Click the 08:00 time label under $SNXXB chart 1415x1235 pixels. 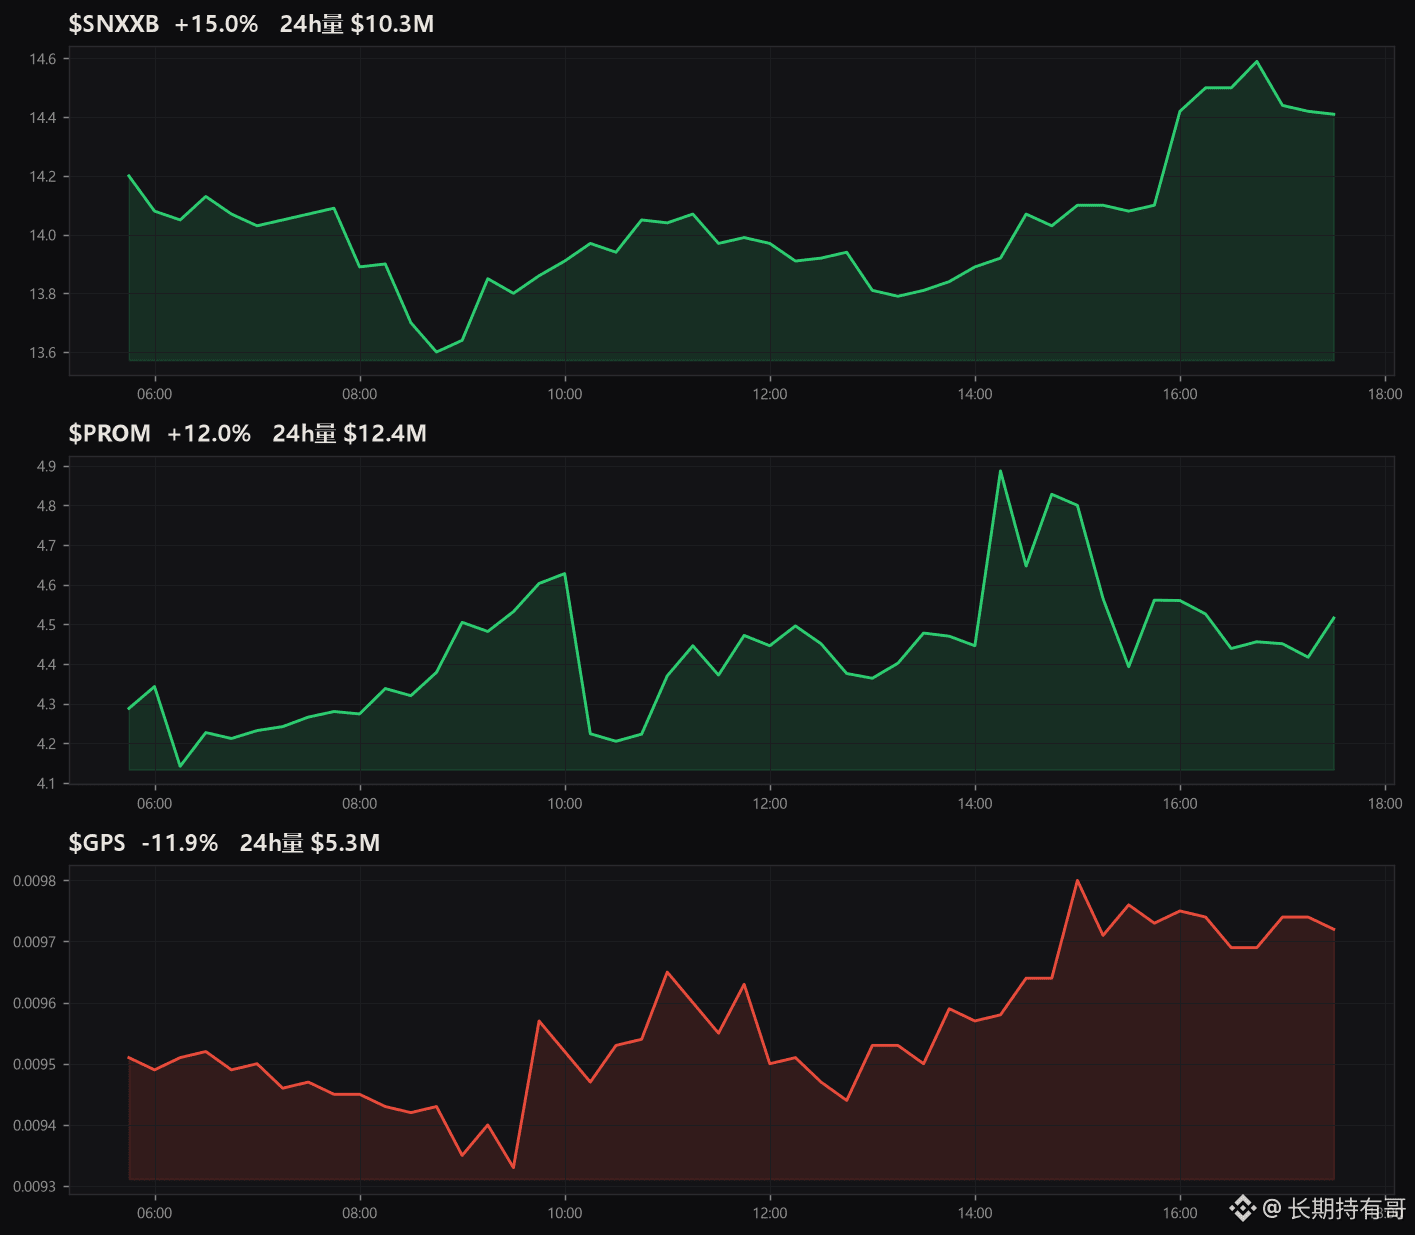point(360,394)
